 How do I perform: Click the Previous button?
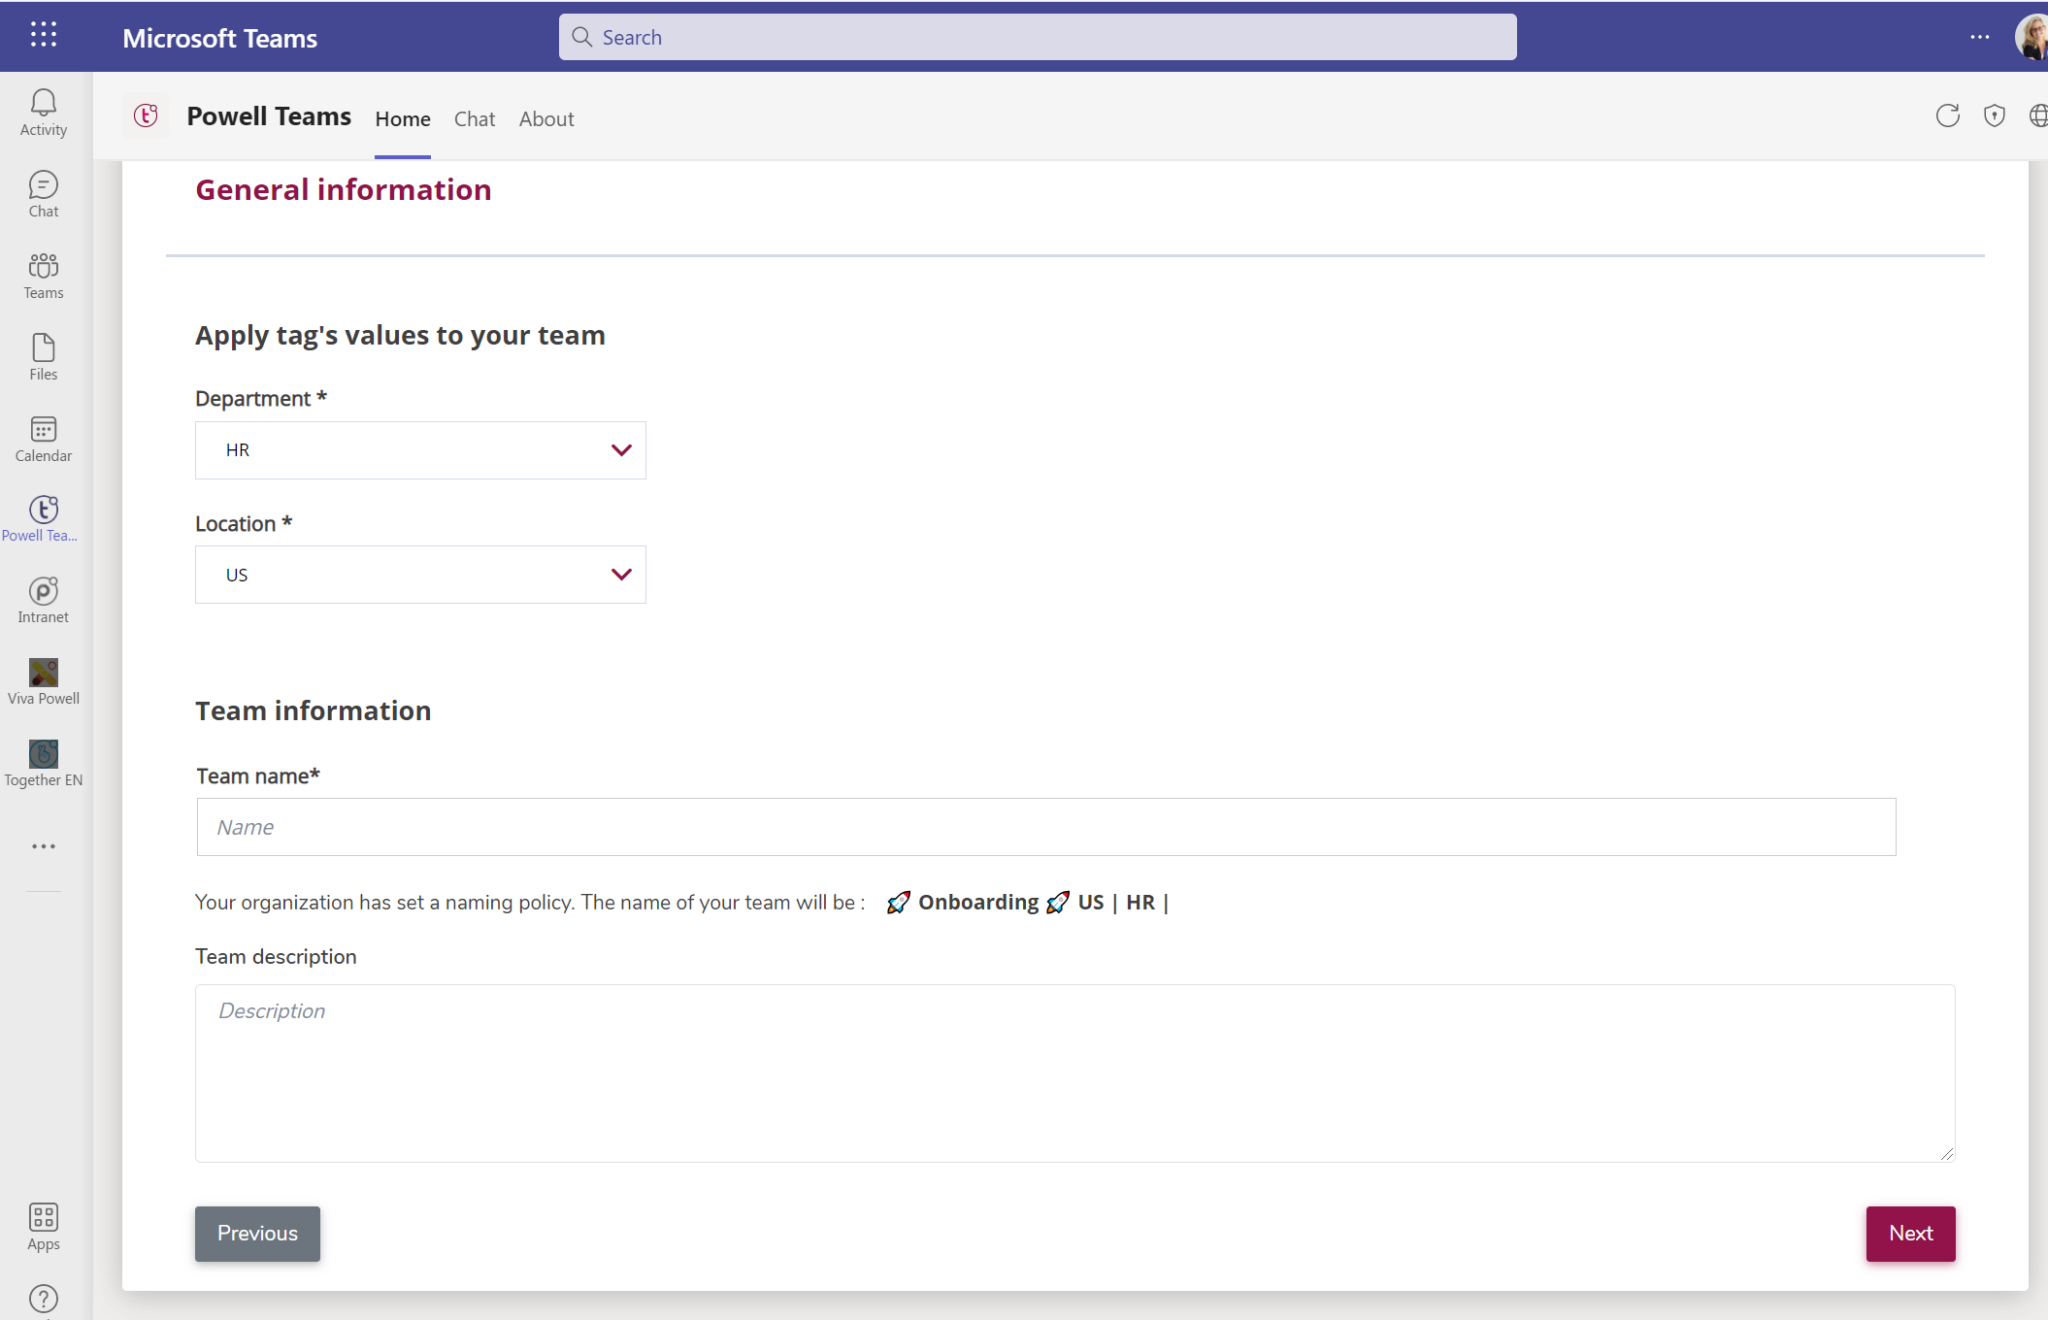257,1233
